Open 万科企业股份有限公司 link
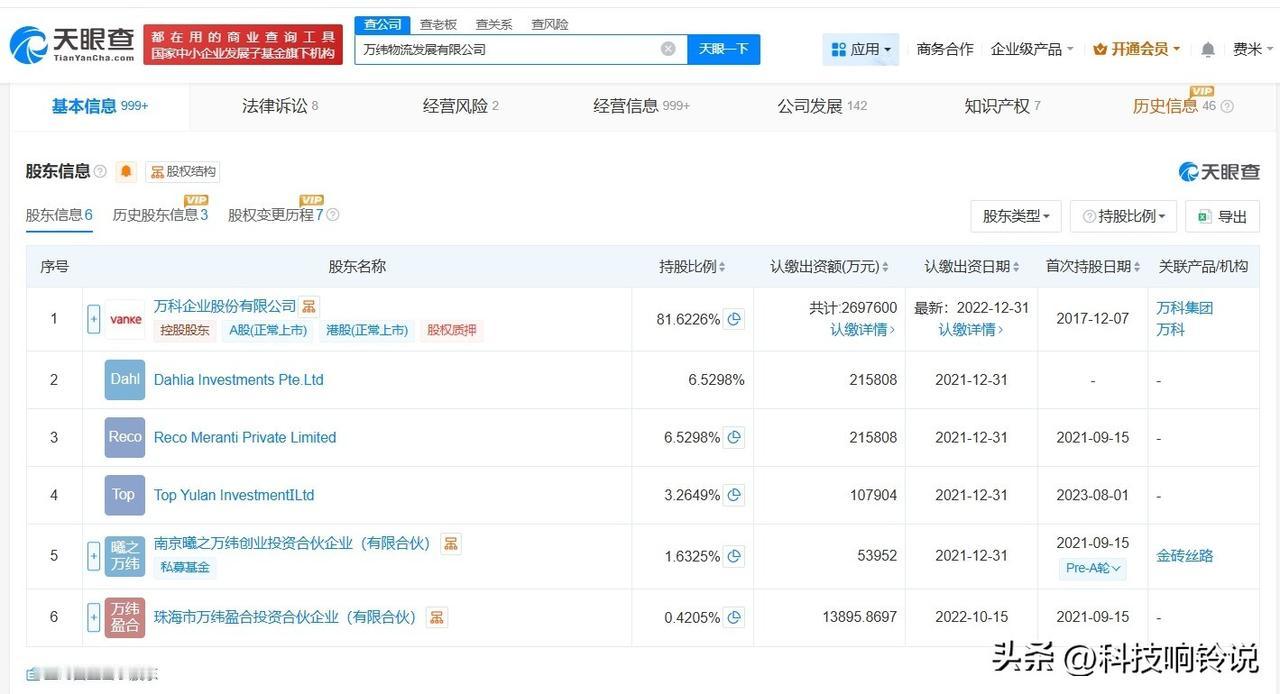Screen dimensions: 1280x694 tap(225, 306)
